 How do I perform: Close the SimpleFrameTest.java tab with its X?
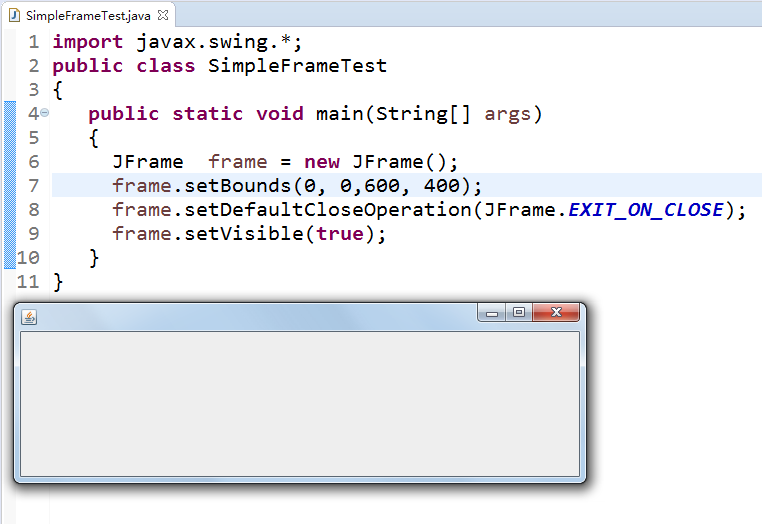[x=163, y=16]
